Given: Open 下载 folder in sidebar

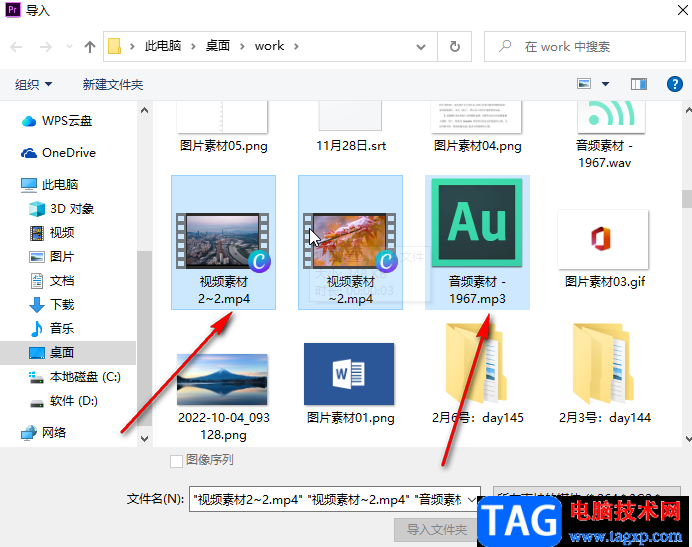Looking at the screenshot, I should click(x=52, y=304).
